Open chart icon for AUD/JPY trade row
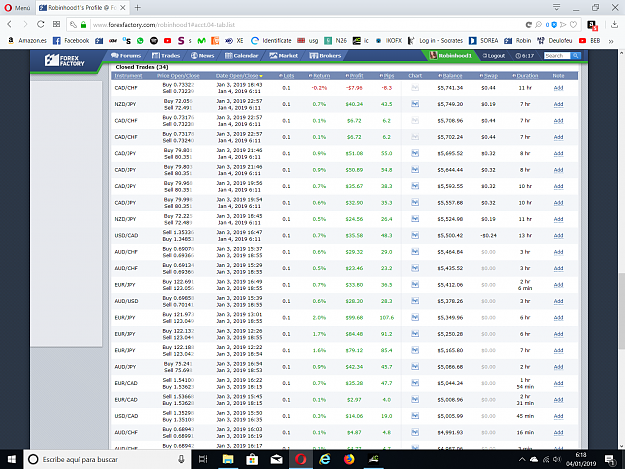This screenshot has height=469, width=625. click(415, 367)
